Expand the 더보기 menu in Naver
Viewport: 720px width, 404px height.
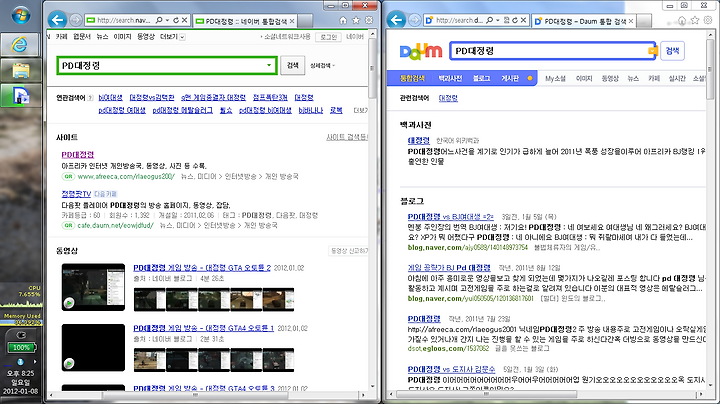173,37
